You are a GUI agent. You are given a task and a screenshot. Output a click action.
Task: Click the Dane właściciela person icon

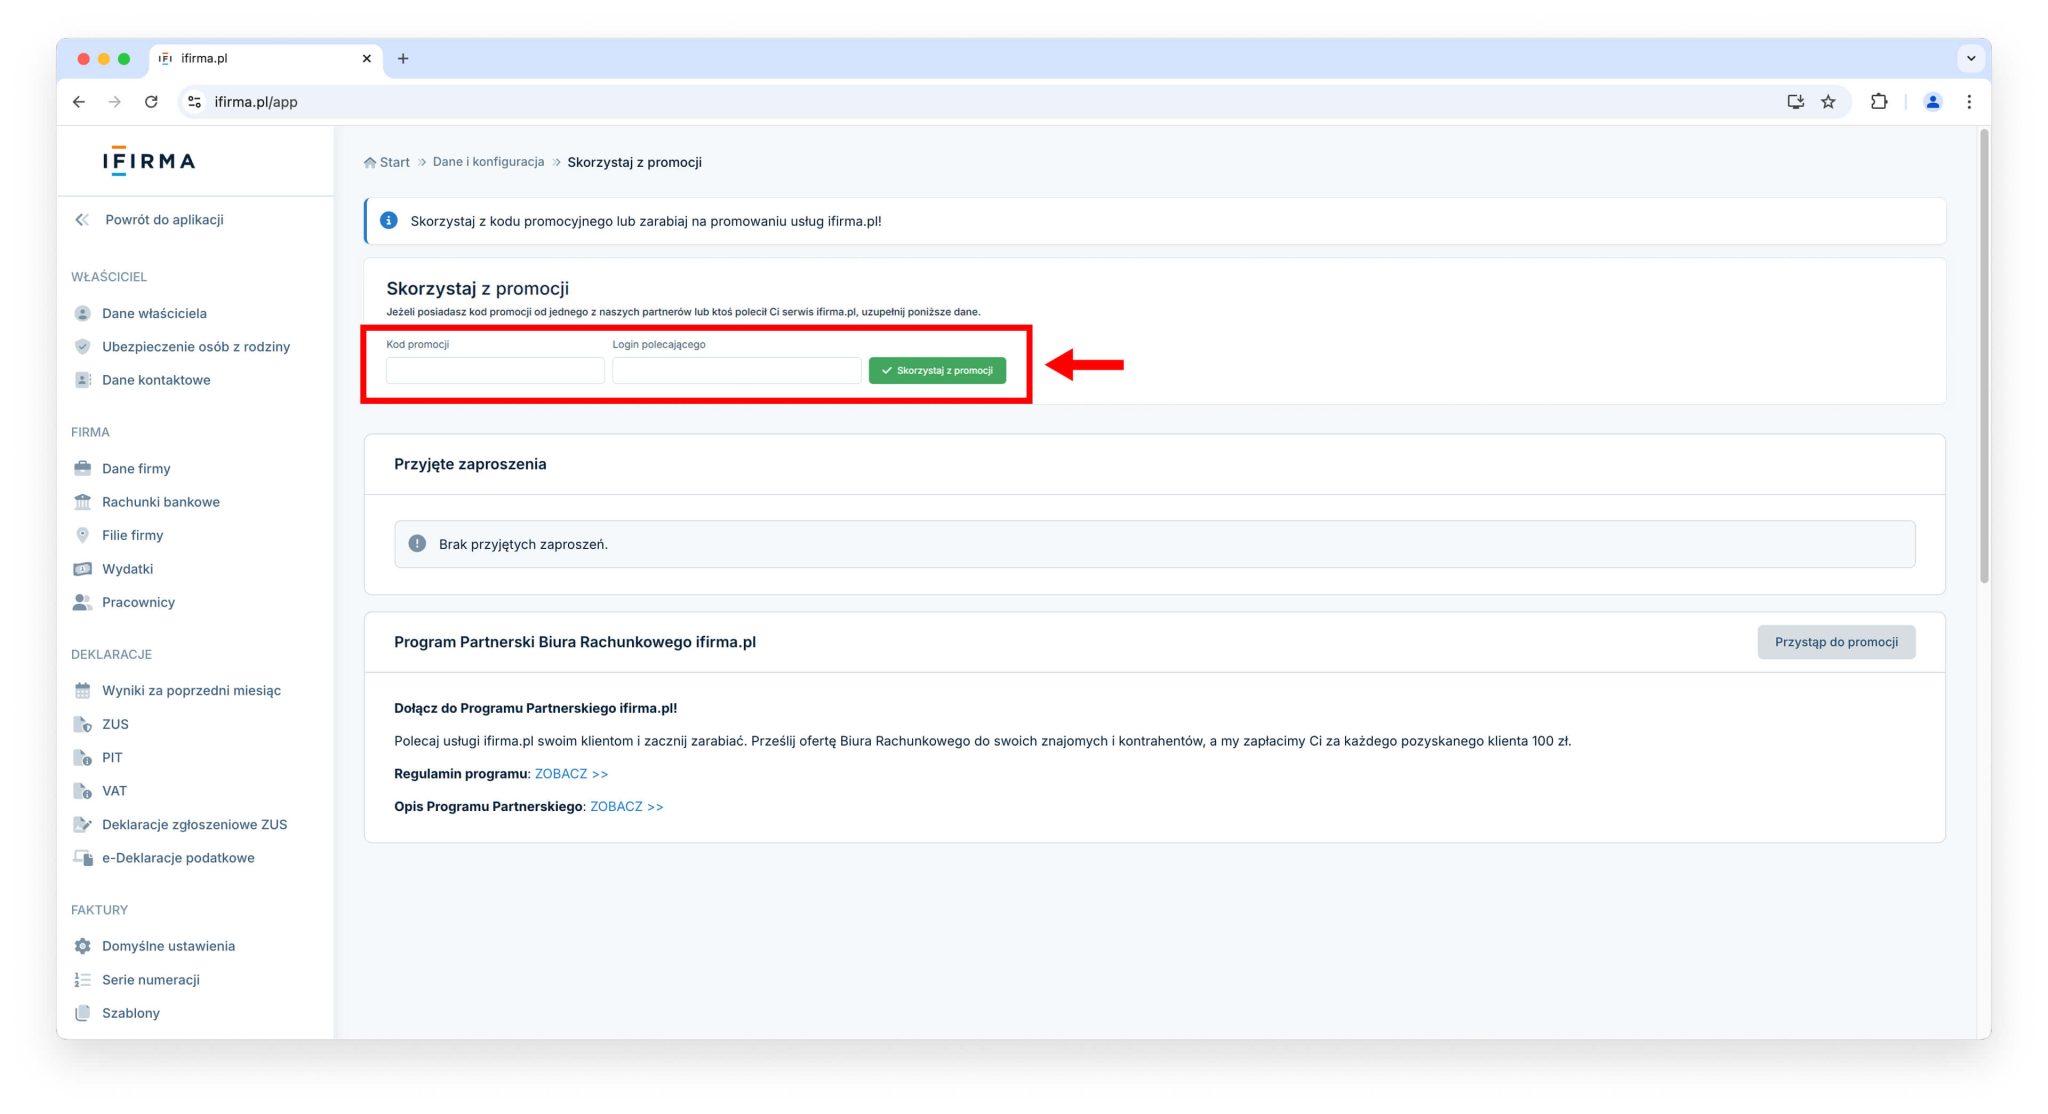83,313
